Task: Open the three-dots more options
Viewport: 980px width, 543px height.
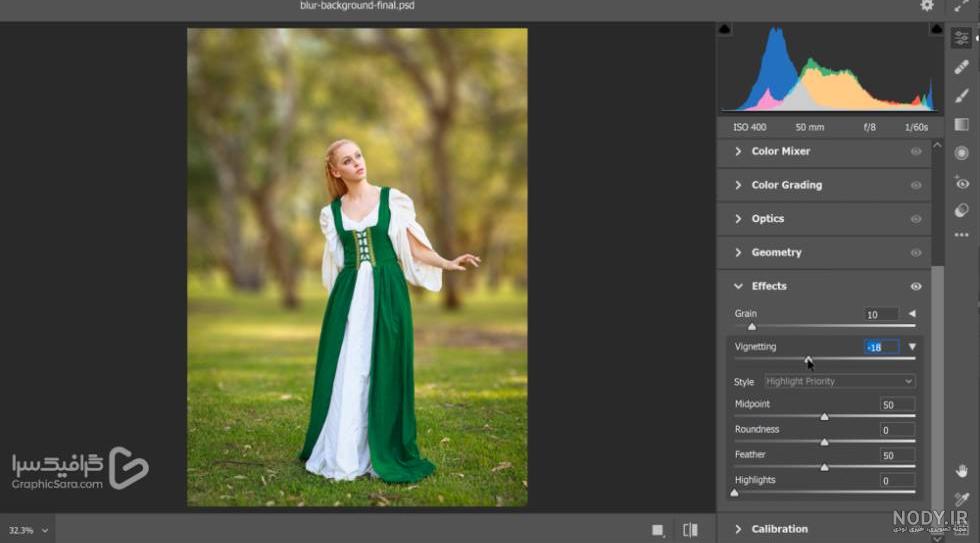Action: tap(961, 235)
